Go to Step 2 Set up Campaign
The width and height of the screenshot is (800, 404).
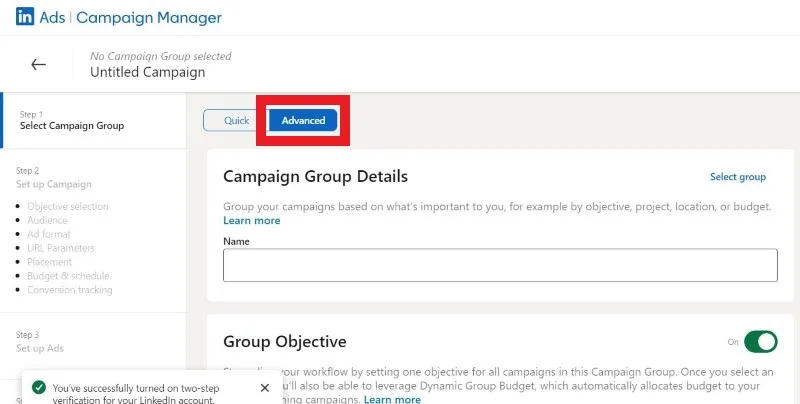[54, 178]
